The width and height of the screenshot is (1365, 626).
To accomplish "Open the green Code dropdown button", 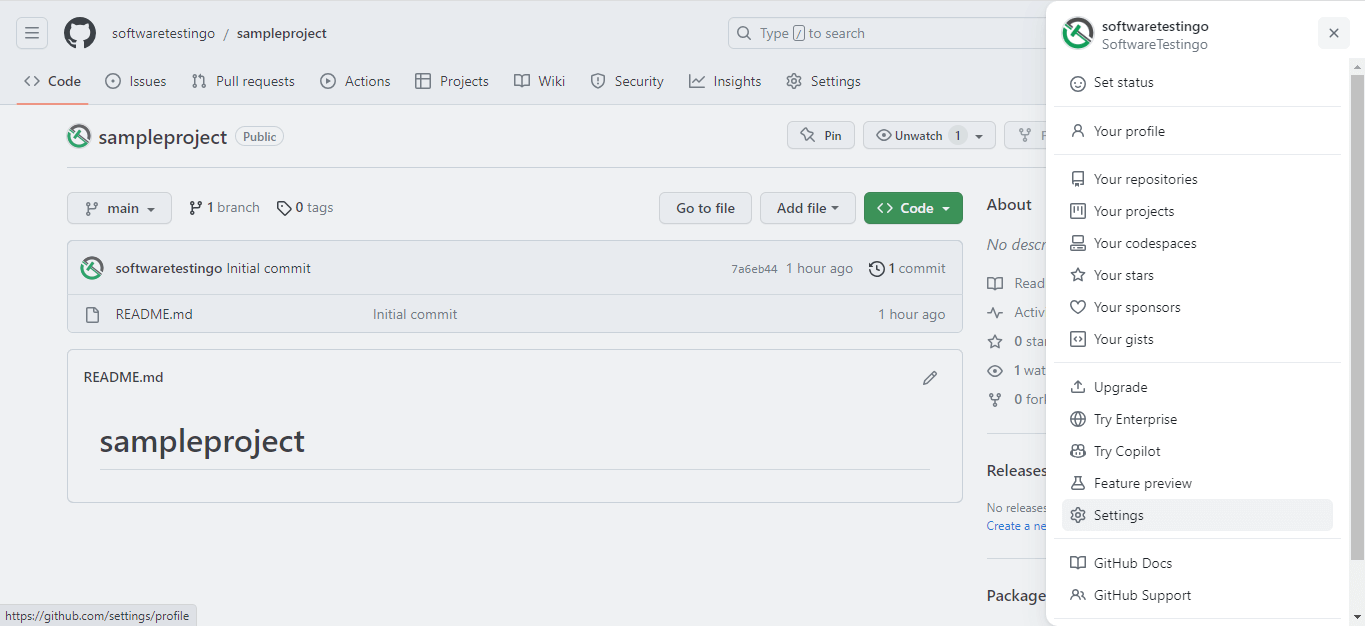I will coord(913,208).
